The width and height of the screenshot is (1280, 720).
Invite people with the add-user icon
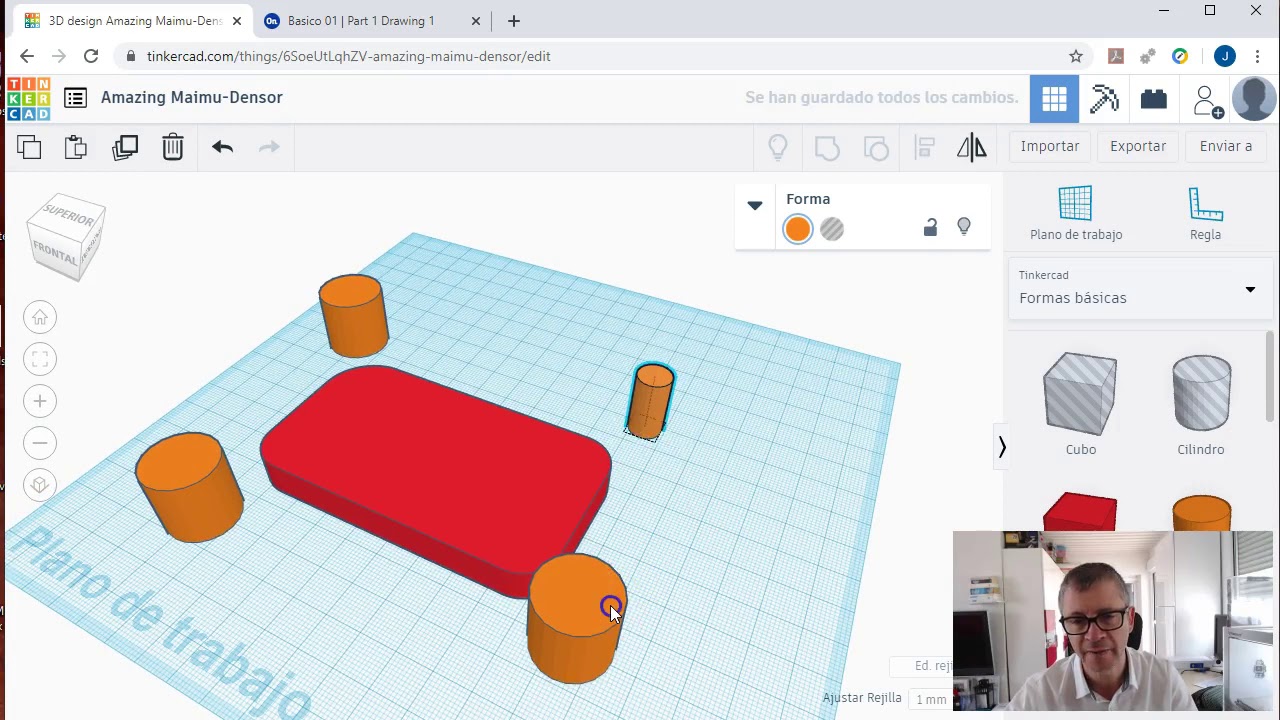tap(1207, 100)
